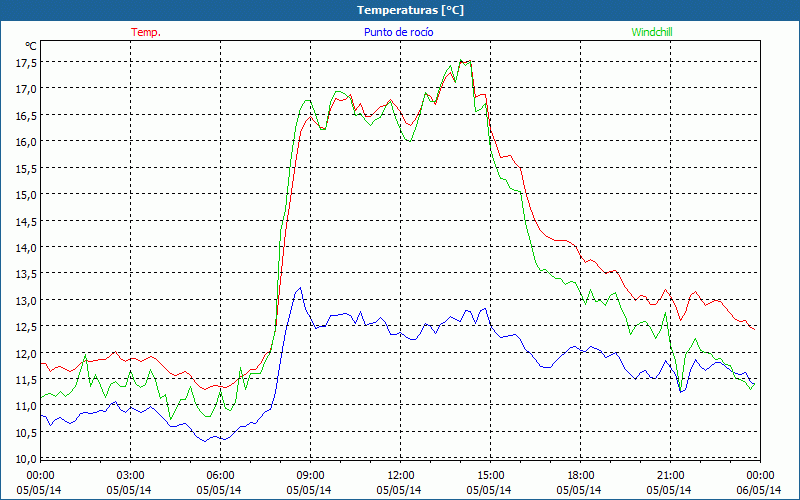Click the 14,5 value on the temperature axis
Viewport: 800px width, 500px height.
point(27,221)
